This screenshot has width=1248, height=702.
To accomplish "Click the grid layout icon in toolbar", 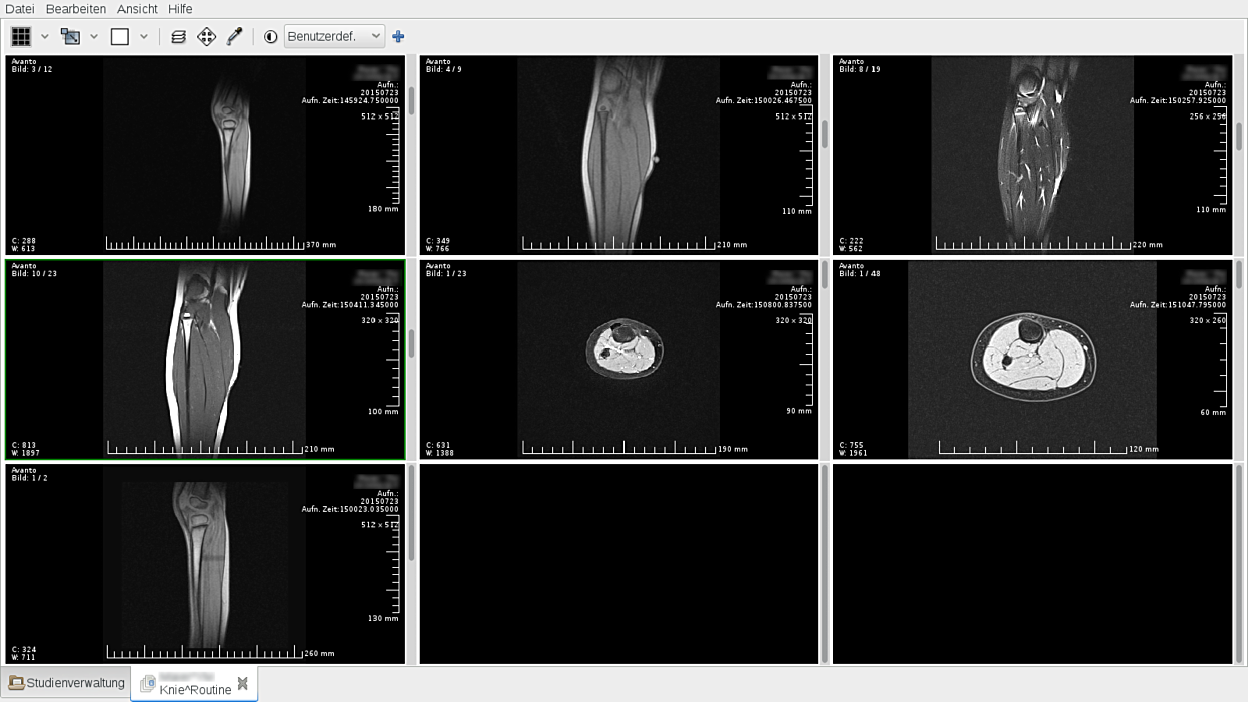I will (x=20, y=37).
